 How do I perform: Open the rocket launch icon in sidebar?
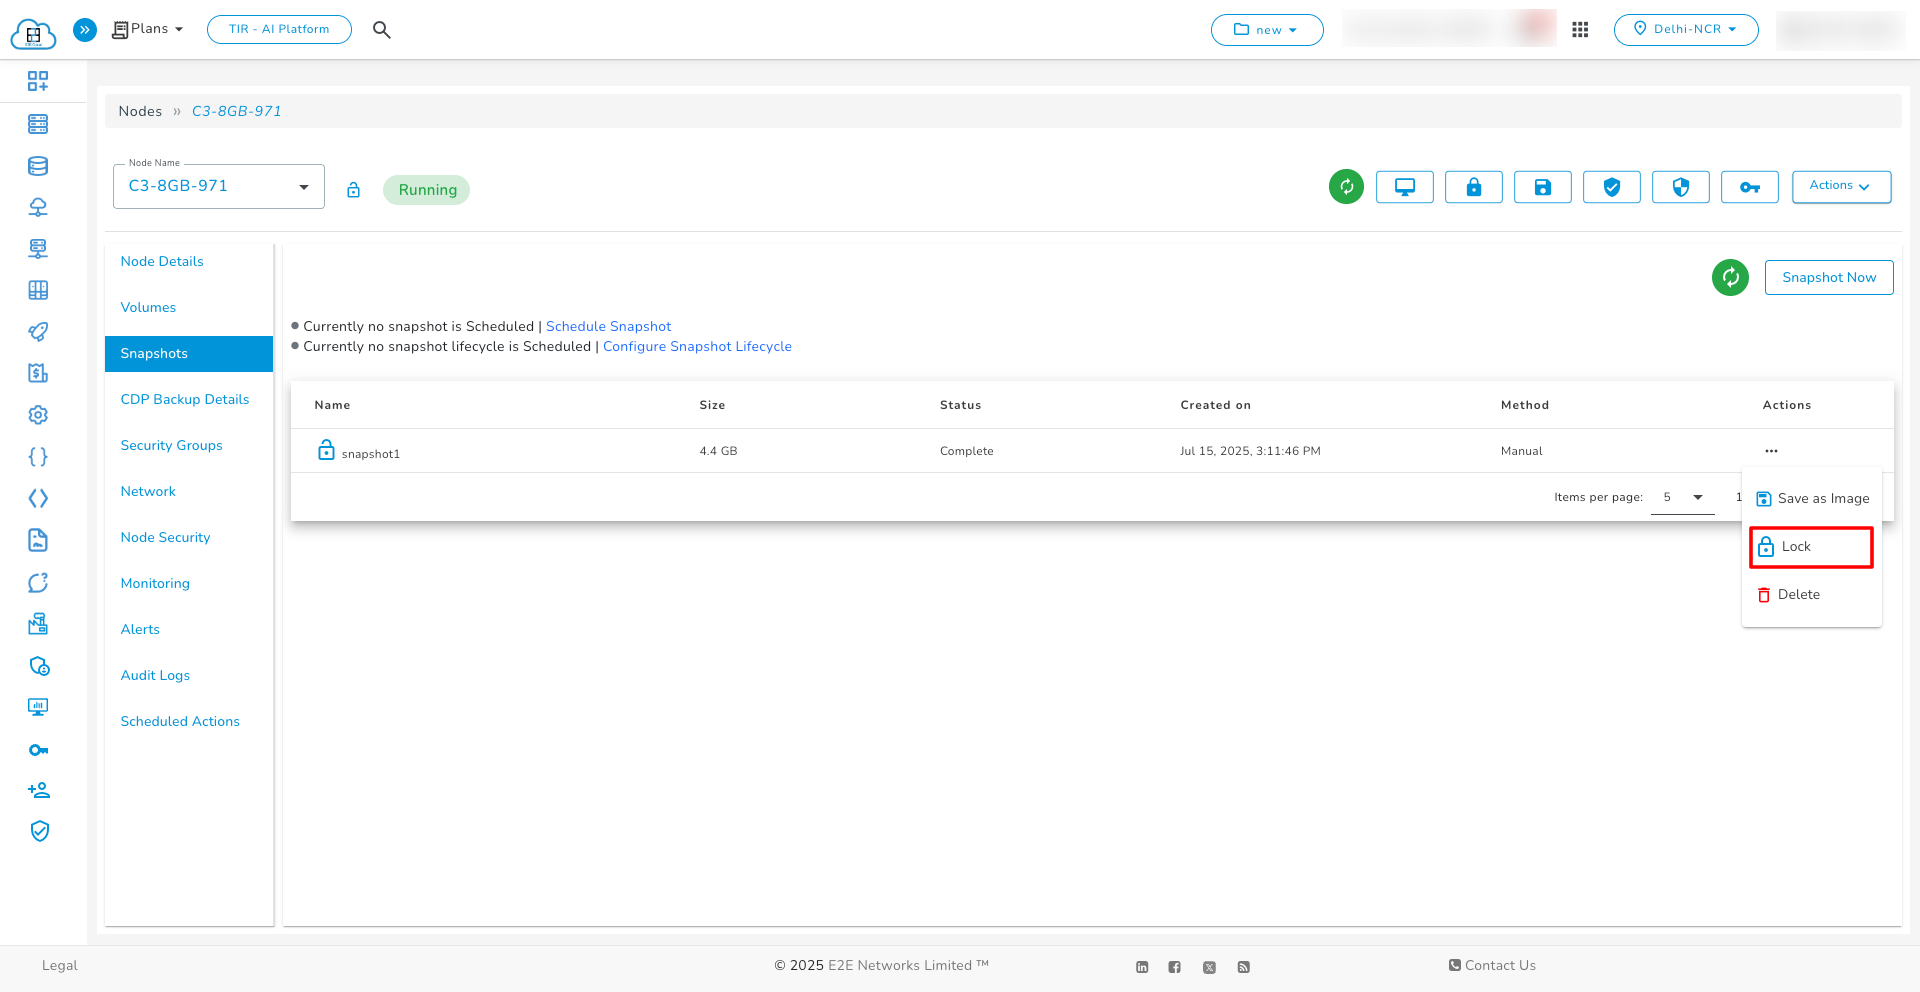pos(38,331)
